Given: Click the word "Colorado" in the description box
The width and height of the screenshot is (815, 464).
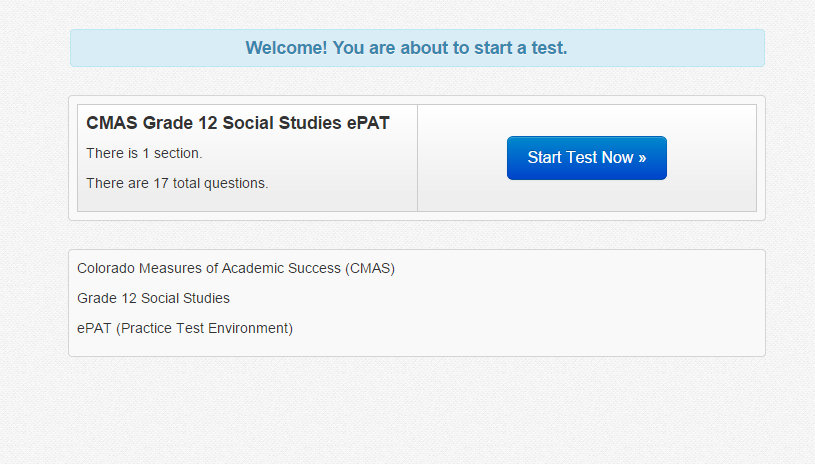Looking at the screenshot, I should tap(105, 269).
